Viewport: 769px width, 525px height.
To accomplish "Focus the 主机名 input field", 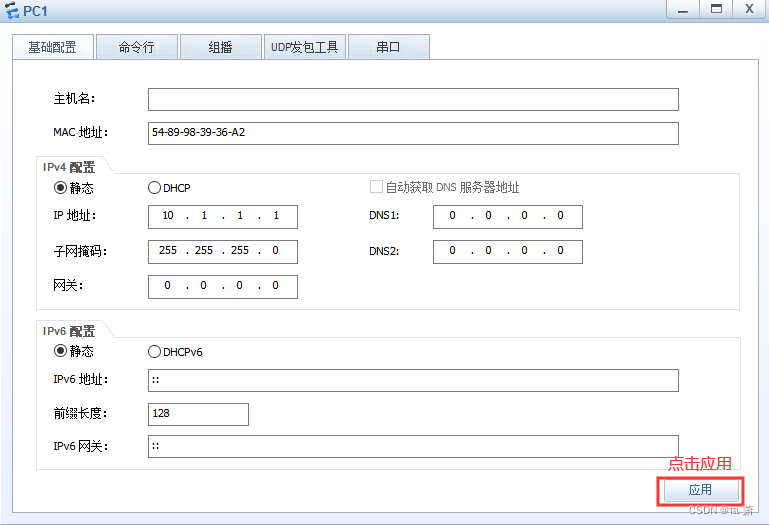I will click(x=413, y=100).
